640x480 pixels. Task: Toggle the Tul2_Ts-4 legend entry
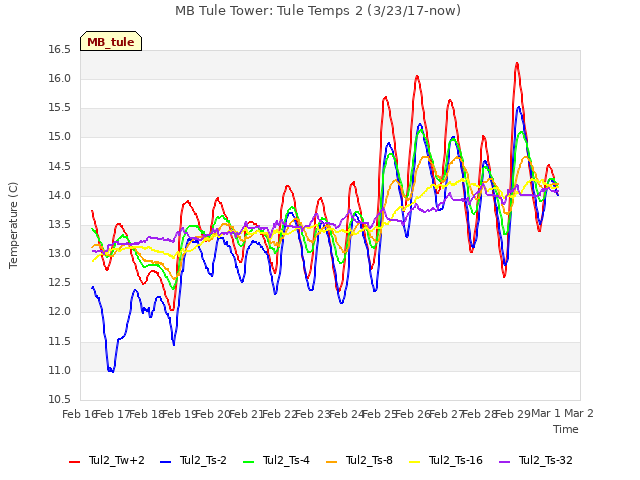click(276, 460)
